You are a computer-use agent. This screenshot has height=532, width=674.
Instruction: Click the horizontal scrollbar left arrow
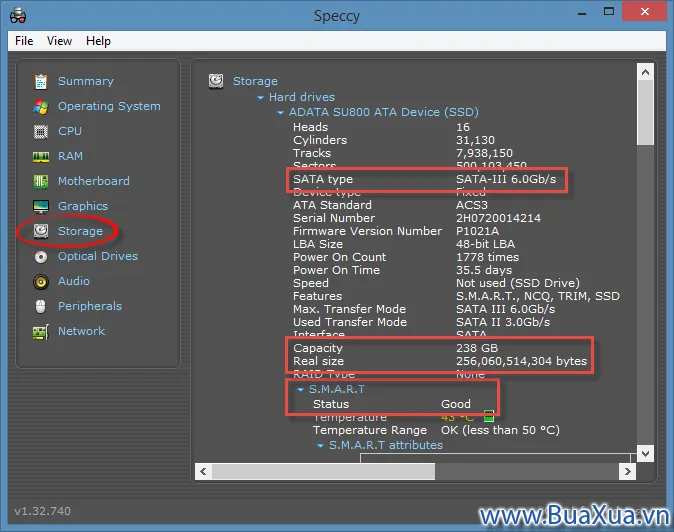tap(203, 470)
